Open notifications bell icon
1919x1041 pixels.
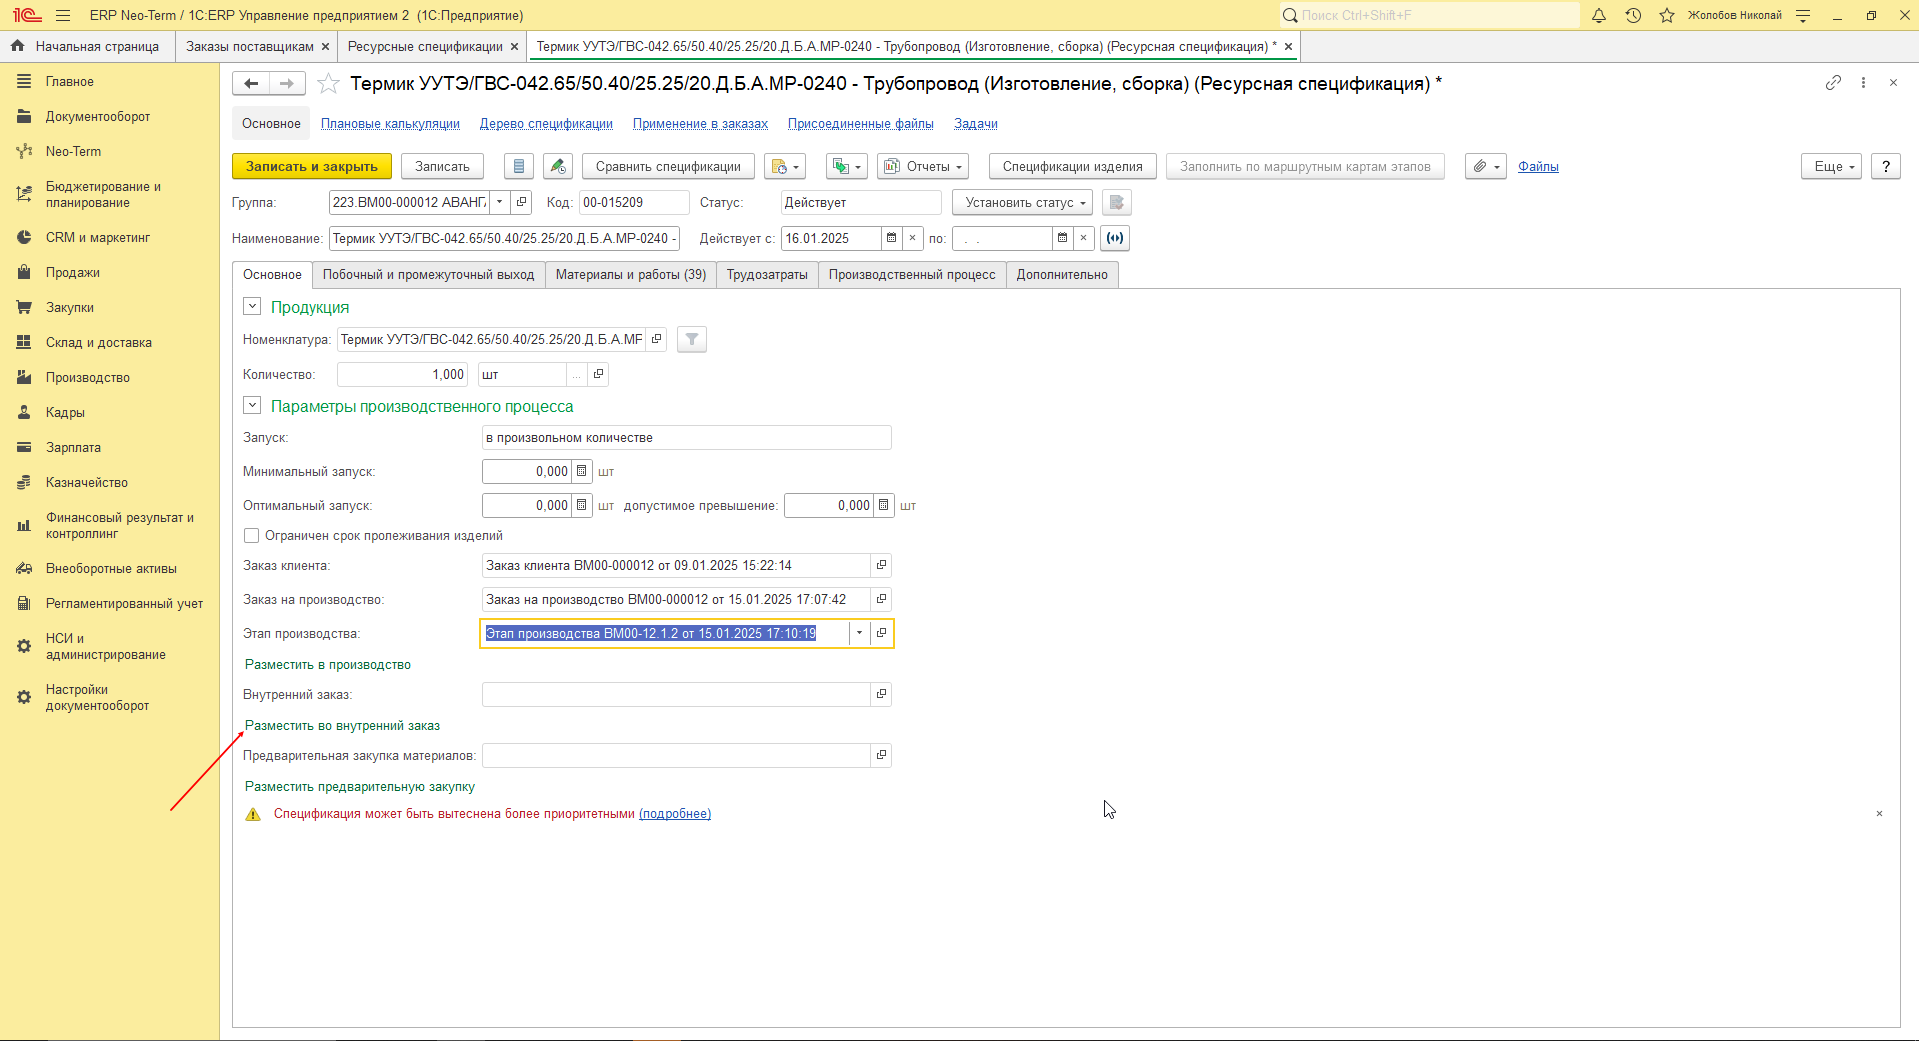(1599, 15)
